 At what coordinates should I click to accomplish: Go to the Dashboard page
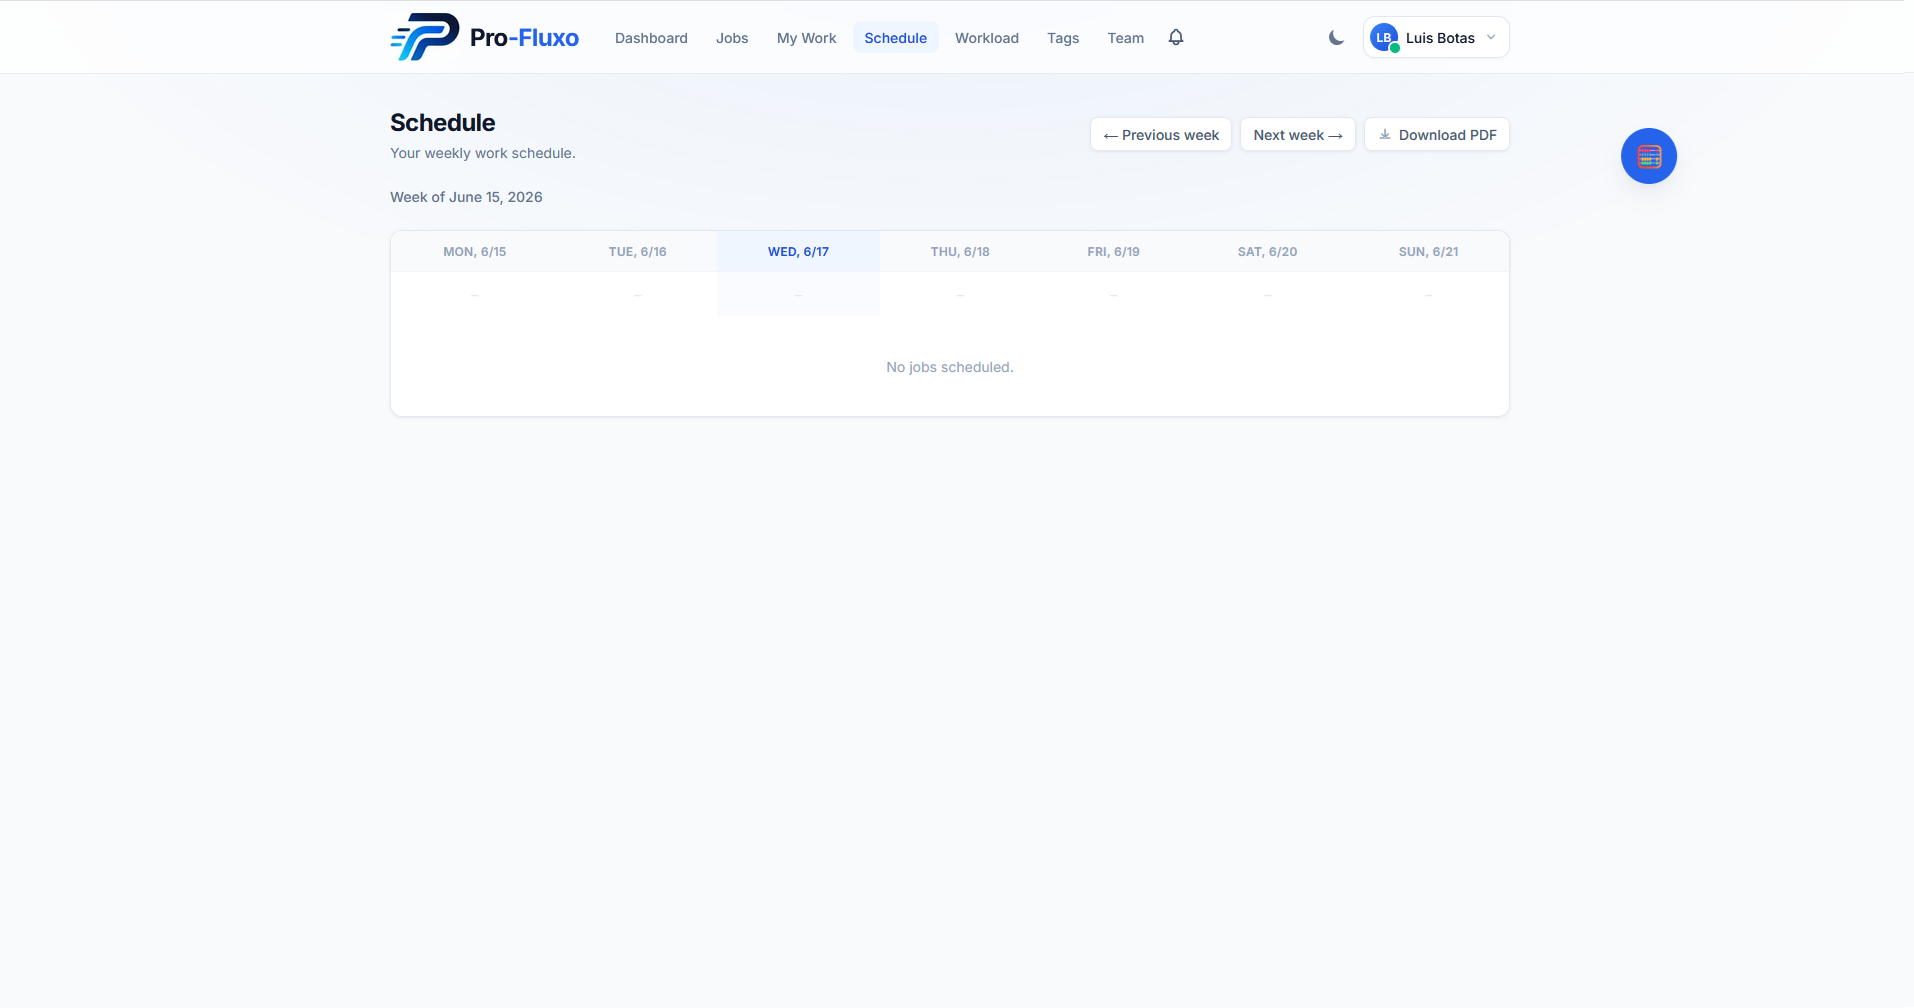(651, 38)
